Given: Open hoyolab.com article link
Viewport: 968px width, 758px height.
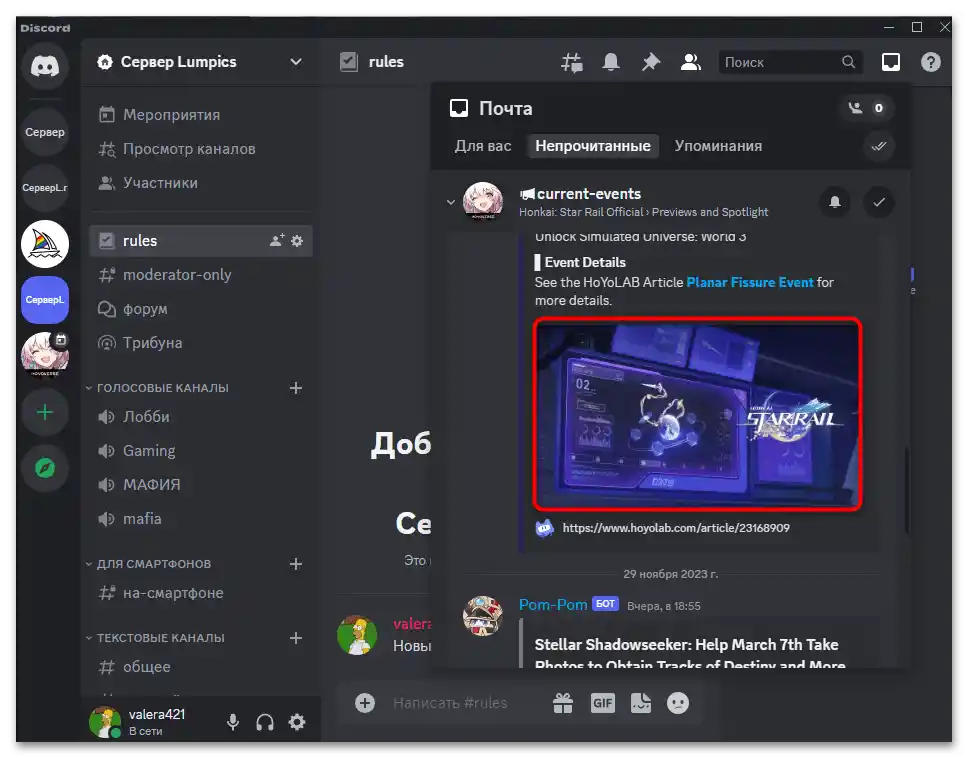Looking at the screenshot, I should pos(675,528).
